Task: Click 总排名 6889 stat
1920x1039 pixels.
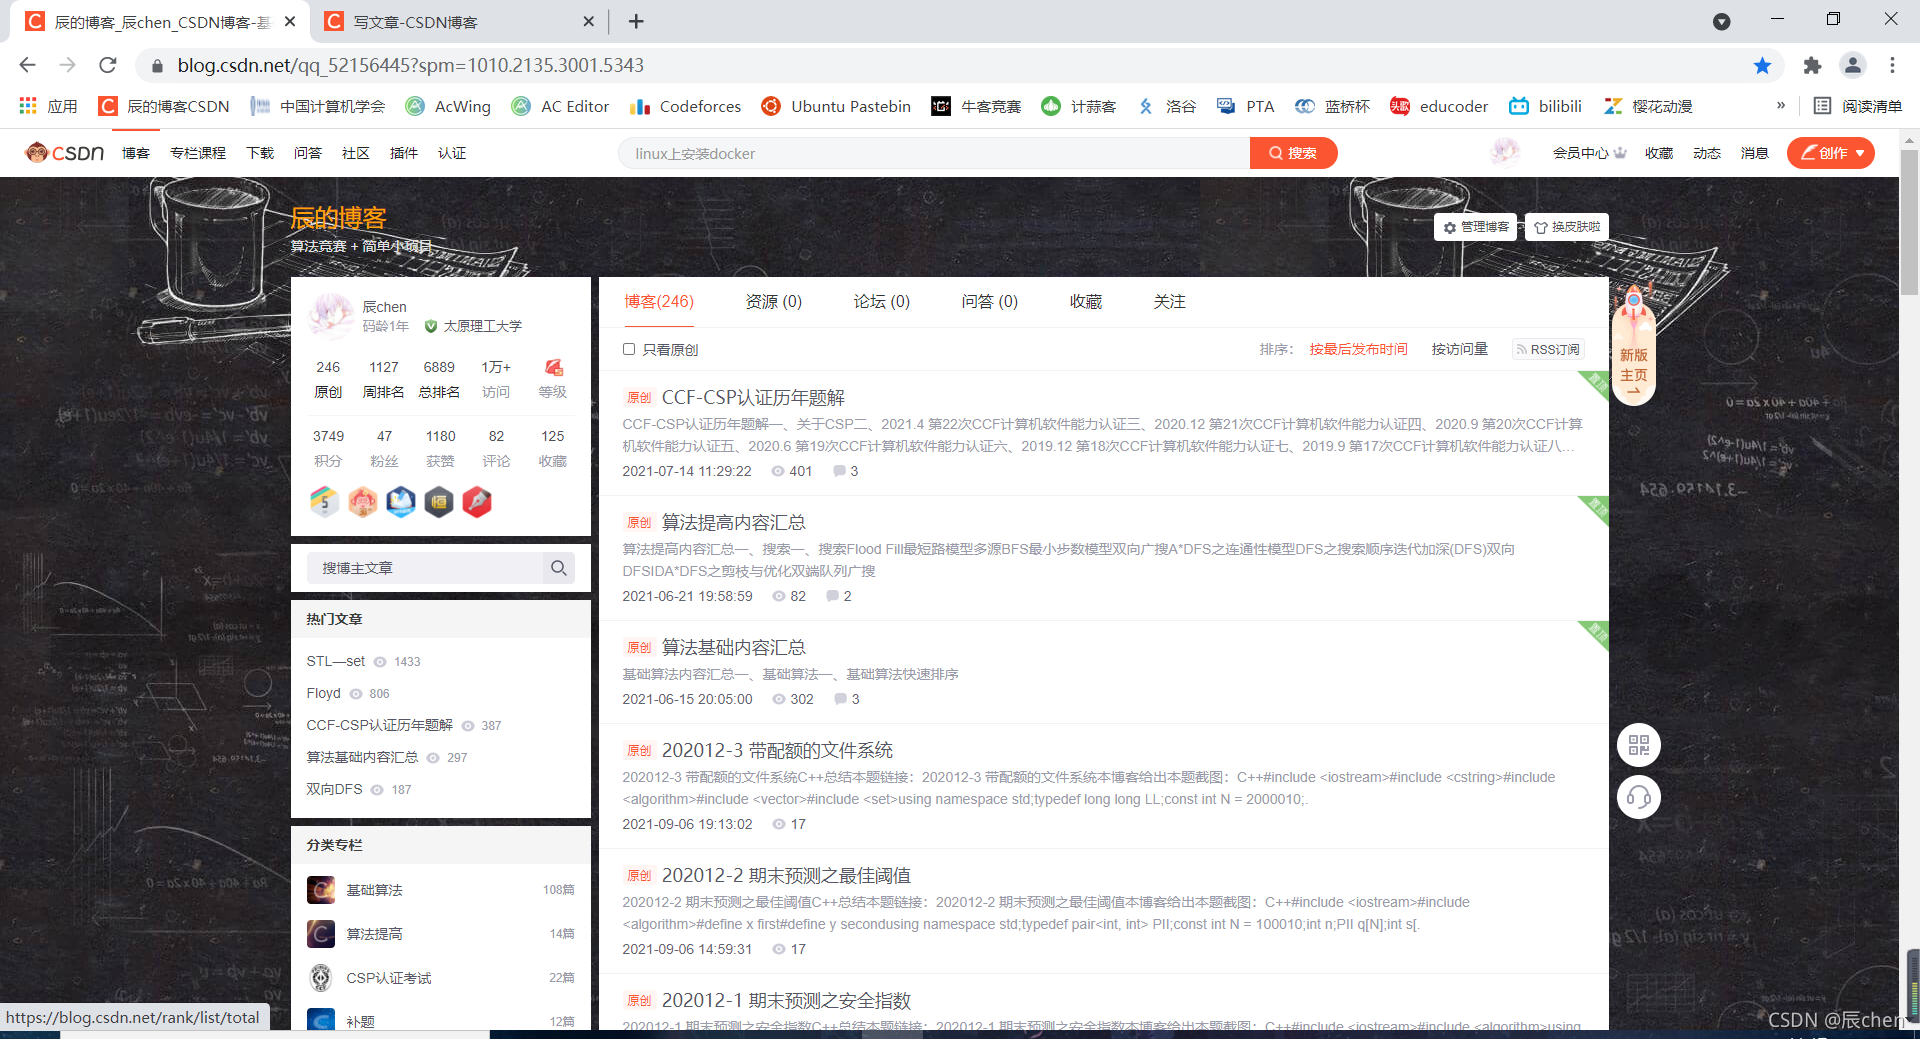Action: click(x=439, y=379)
